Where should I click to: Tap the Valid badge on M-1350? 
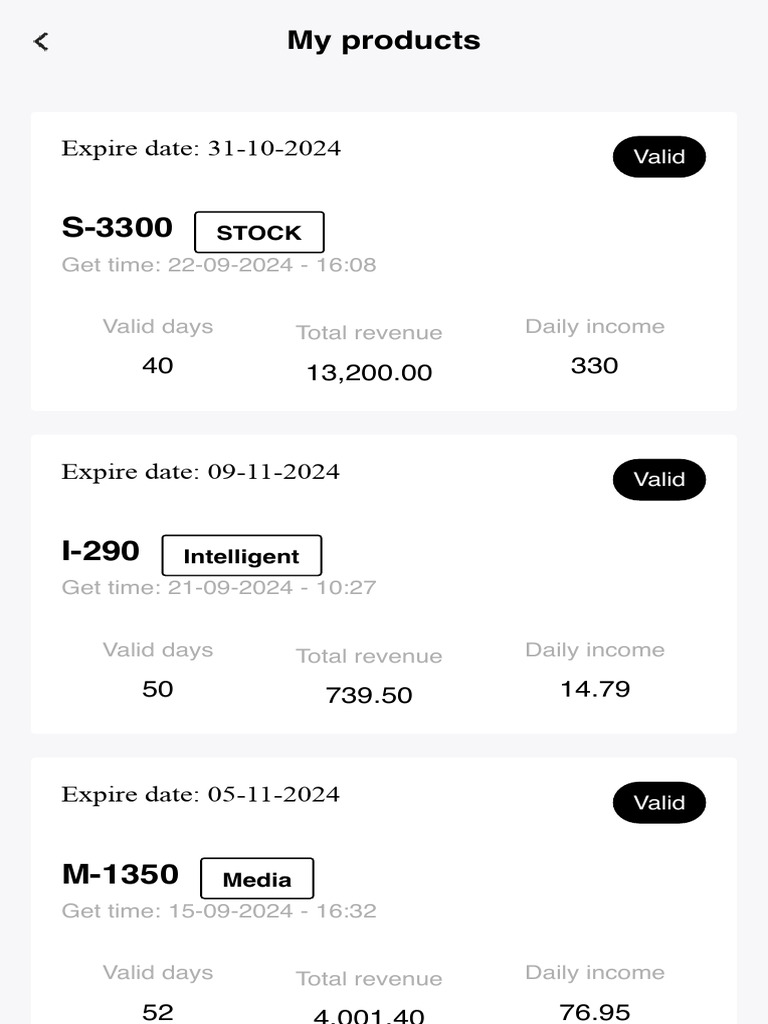[659, 803]
